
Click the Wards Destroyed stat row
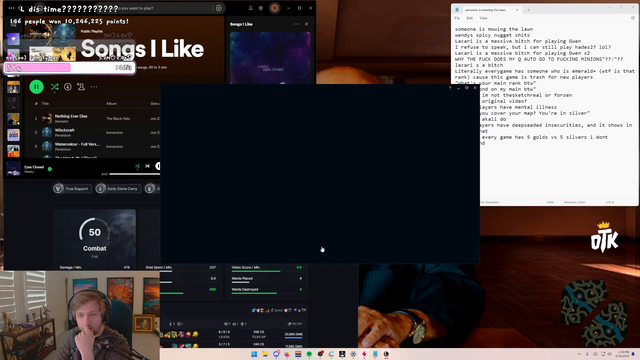coord(267,290)
